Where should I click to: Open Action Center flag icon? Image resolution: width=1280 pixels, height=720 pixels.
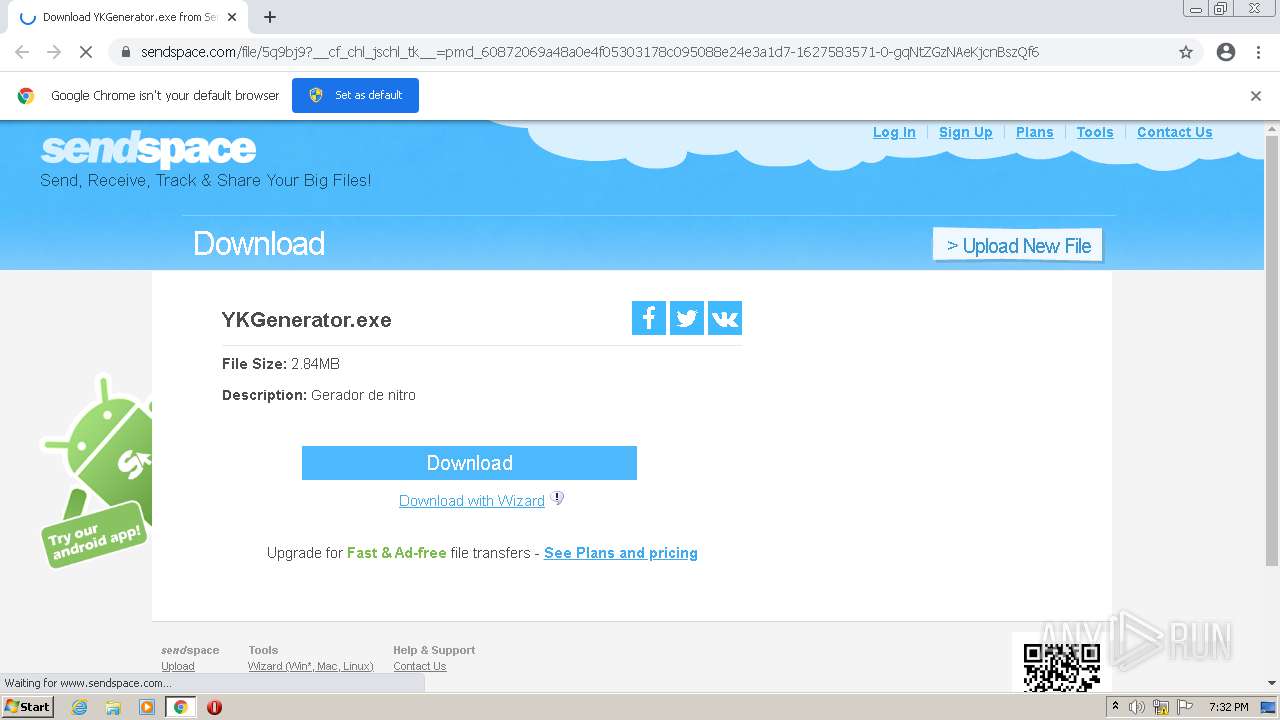(x=1185, y=707)
